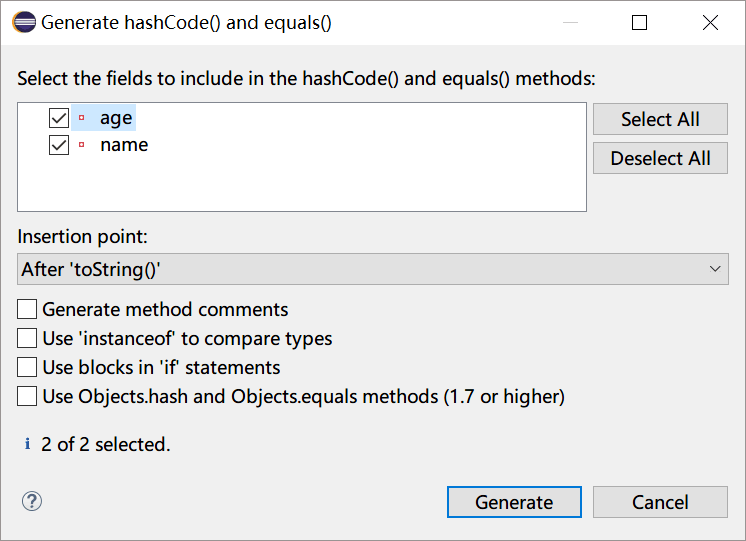This screenshot has width=746, height=541.
Task: Enable Generate method comments
Action: 27,309
